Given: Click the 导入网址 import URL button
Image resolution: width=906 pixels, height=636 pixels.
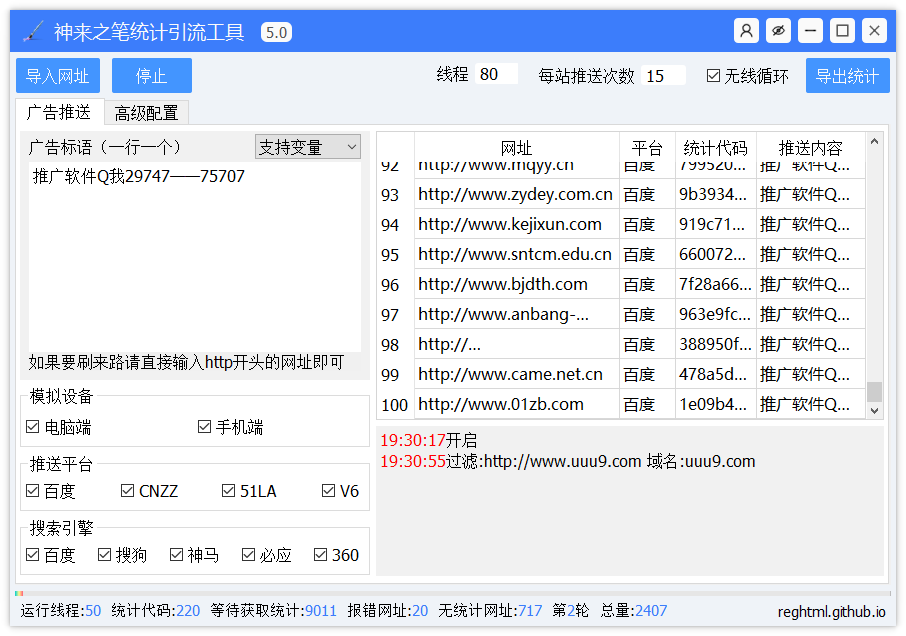Looking at the screenshot, I should coord(57,75).
